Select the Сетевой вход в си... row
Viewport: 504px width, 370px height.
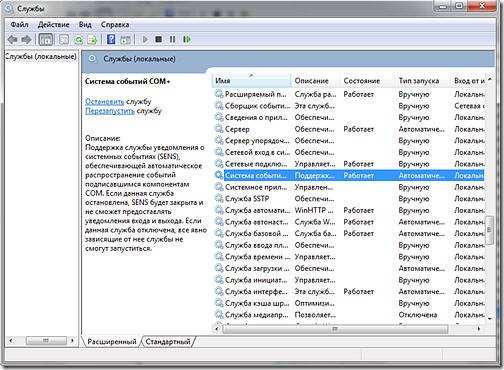point(349,152)
